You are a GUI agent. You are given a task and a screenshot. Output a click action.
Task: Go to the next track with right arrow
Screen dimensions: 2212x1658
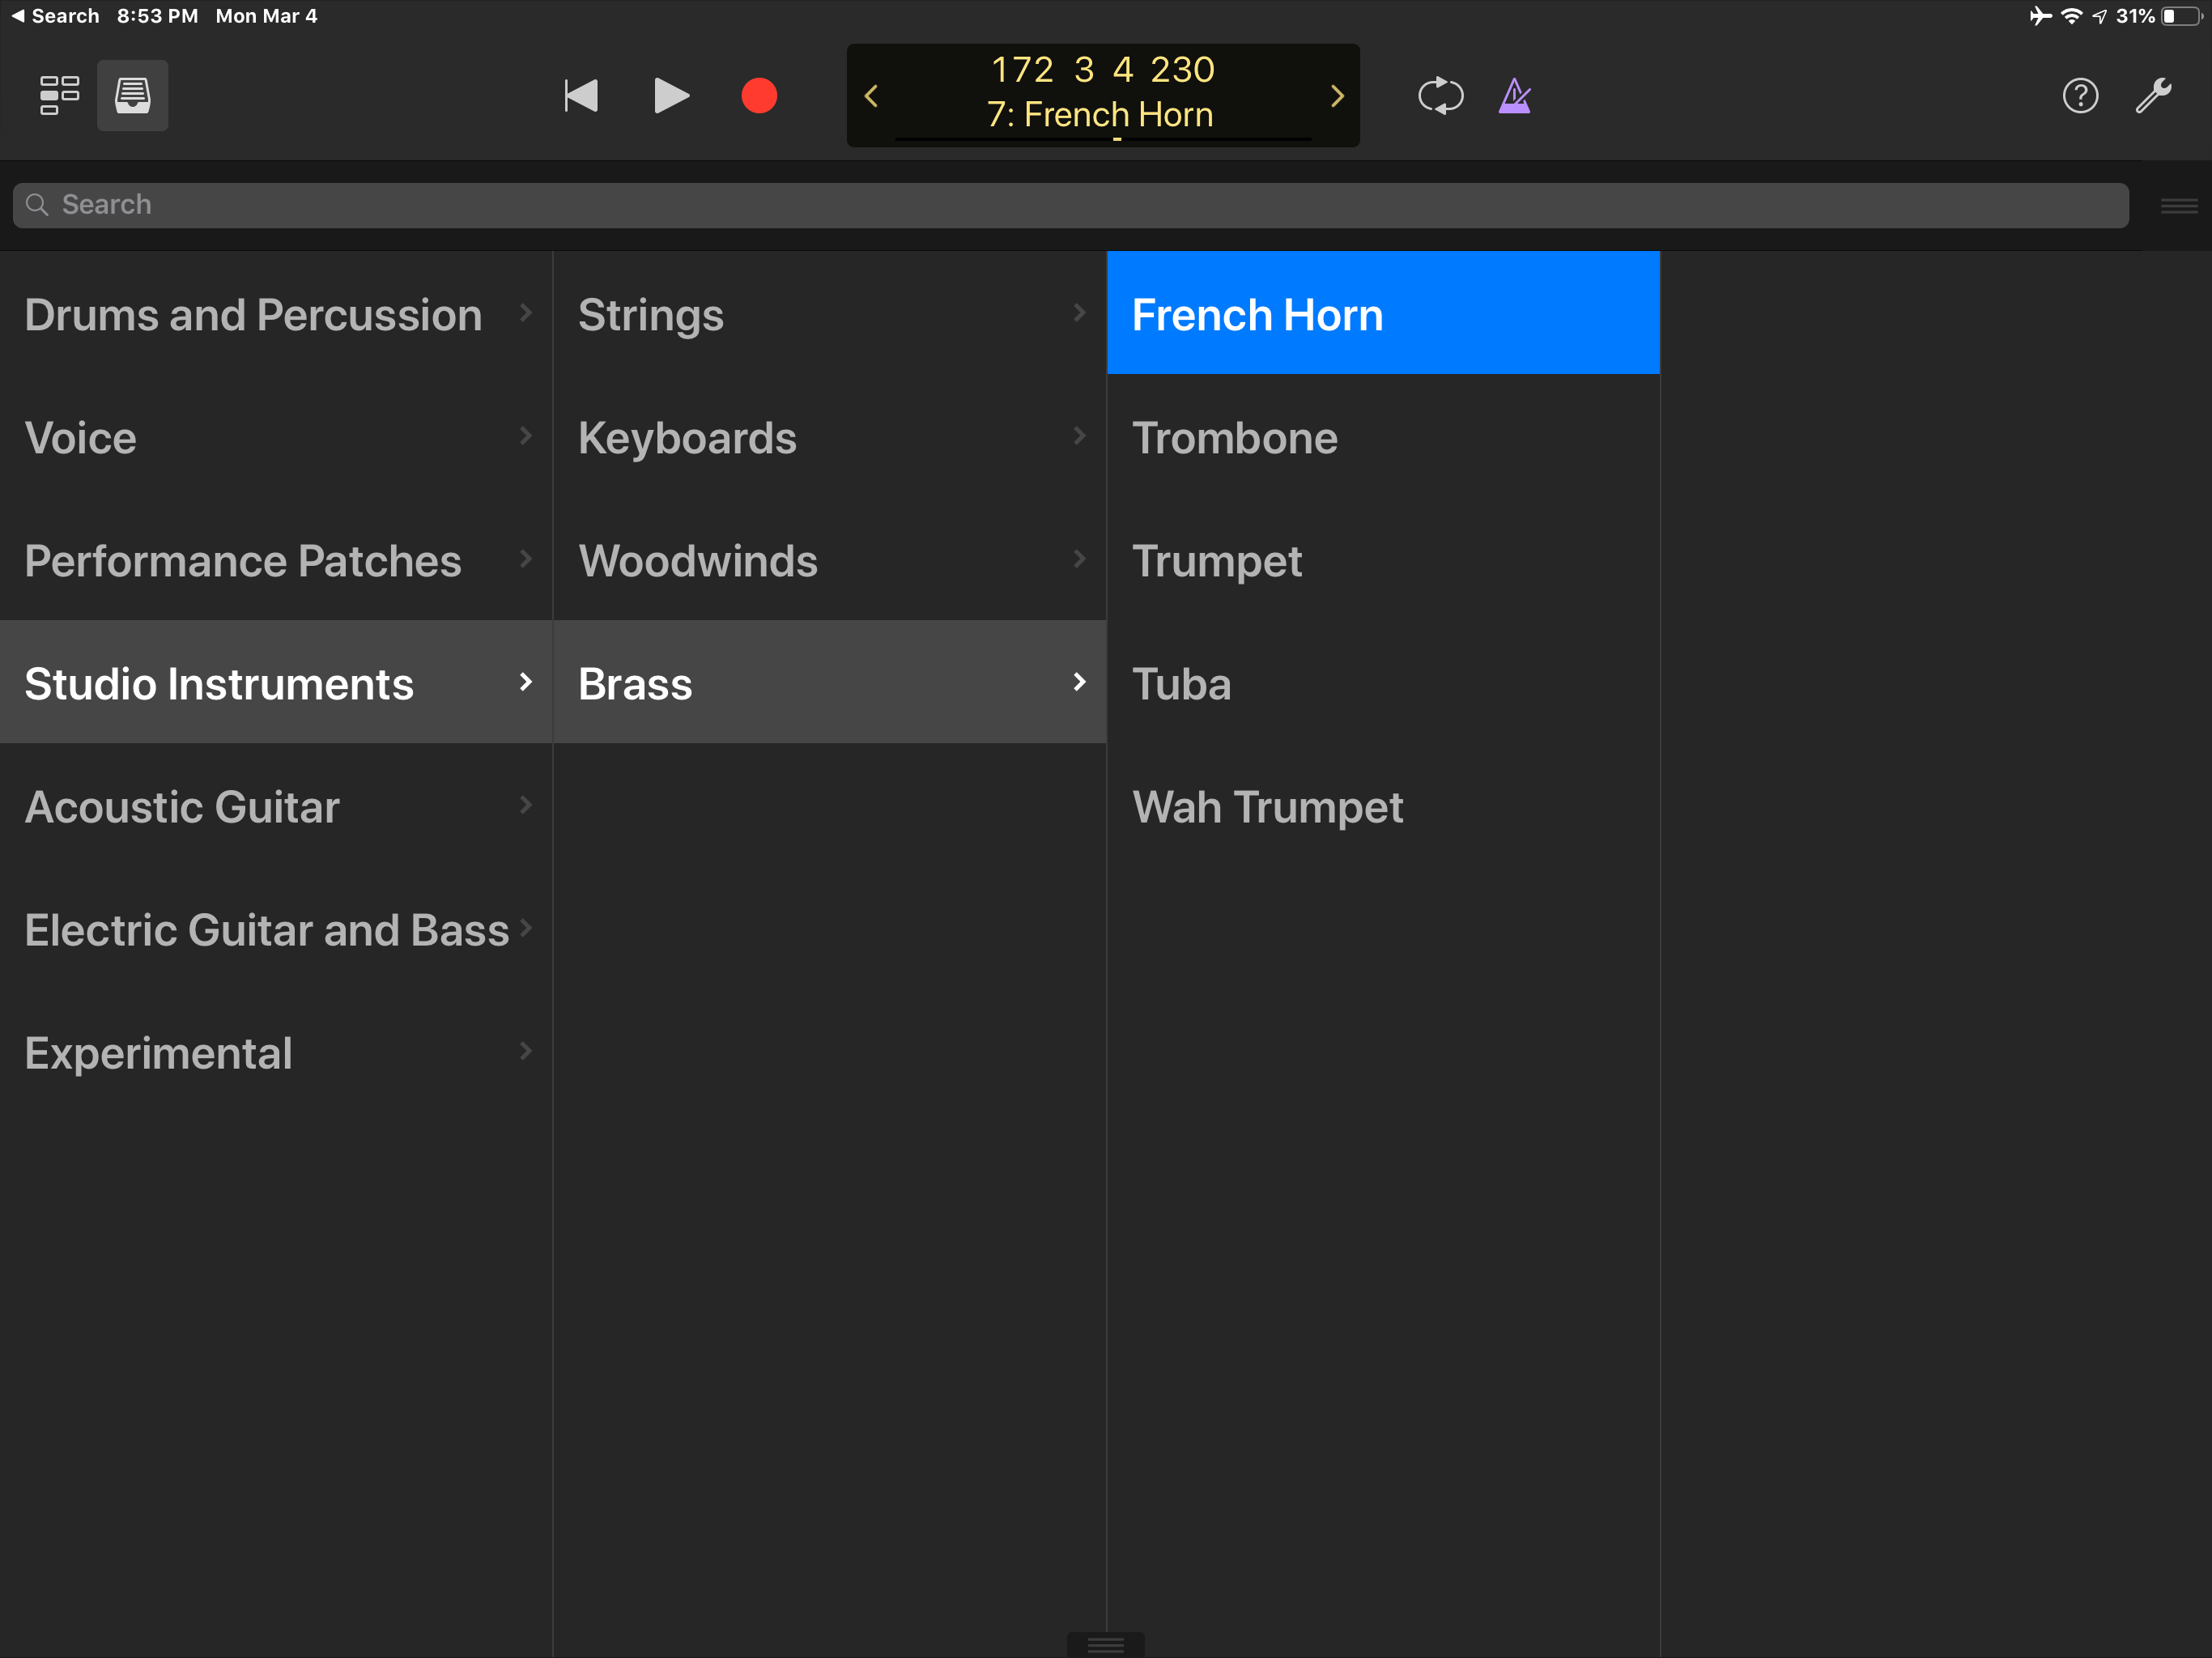(1337, 96)
